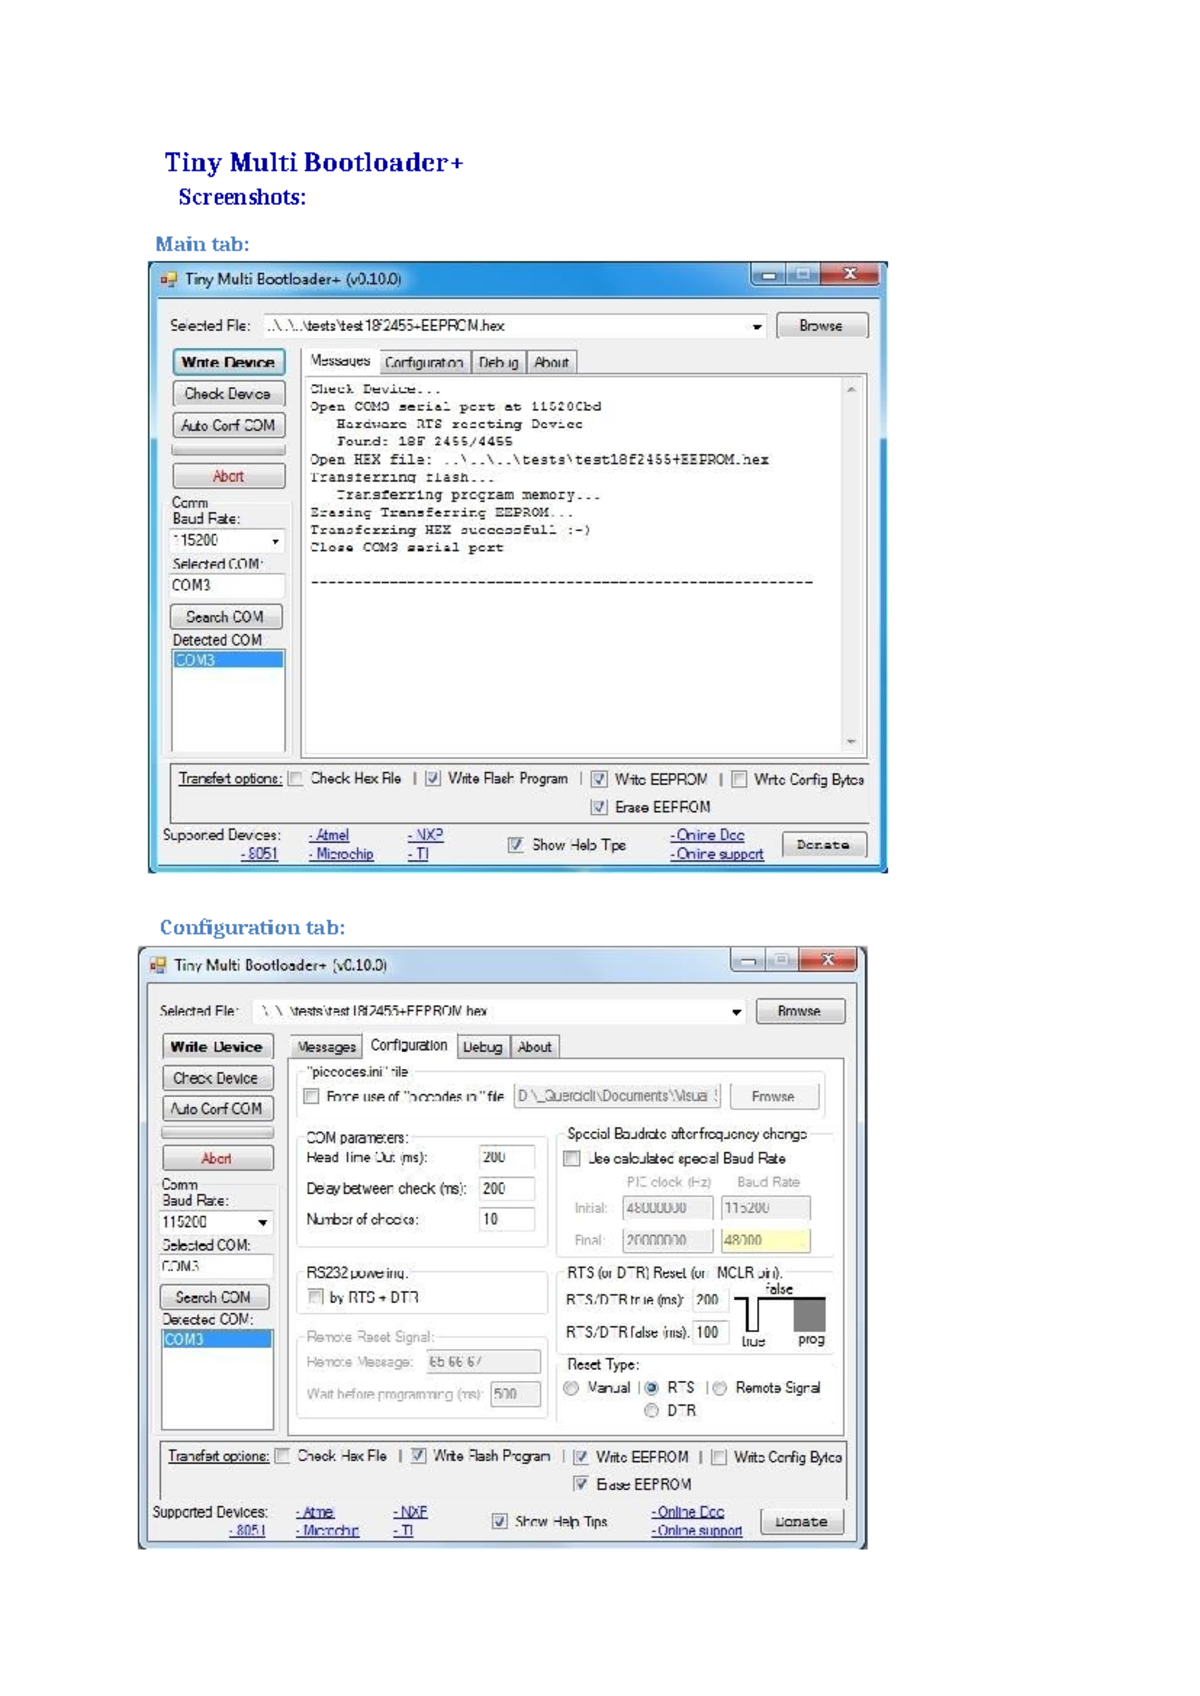Select COM3 in Detected COM list, Configuration tab window
1200x1696 pixels.
pos(217,1340)
